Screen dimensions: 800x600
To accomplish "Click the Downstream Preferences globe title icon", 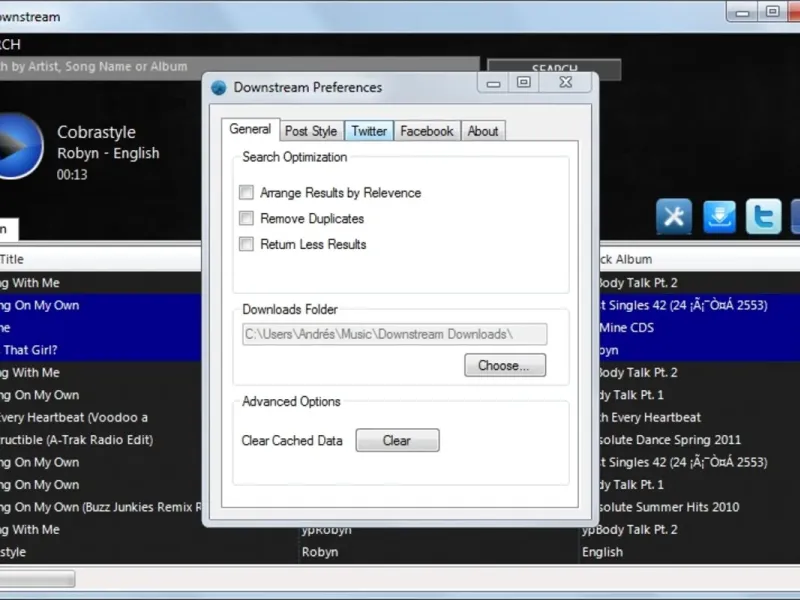I will 219,88.
